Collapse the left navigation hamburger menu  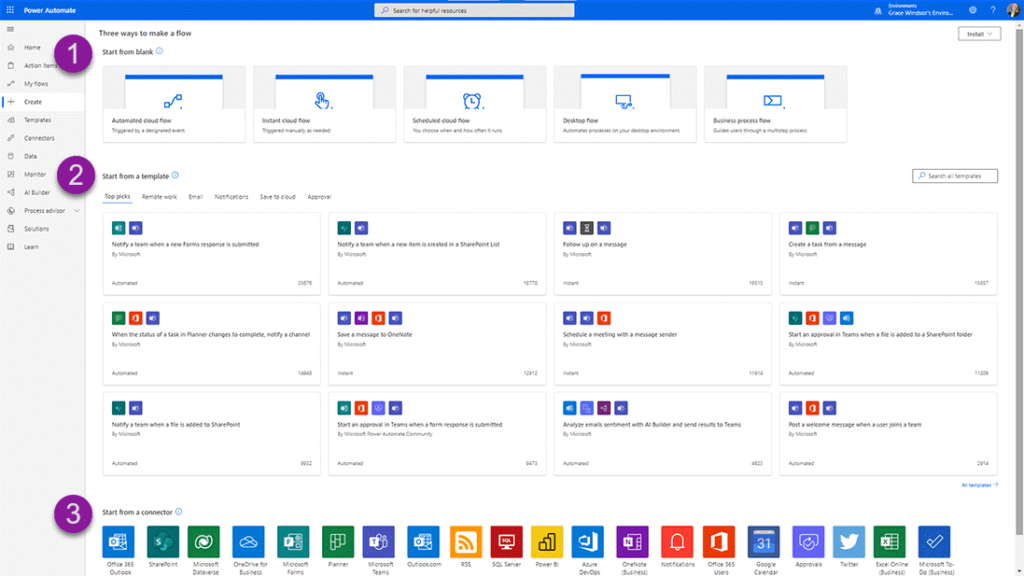pos(10,29)
